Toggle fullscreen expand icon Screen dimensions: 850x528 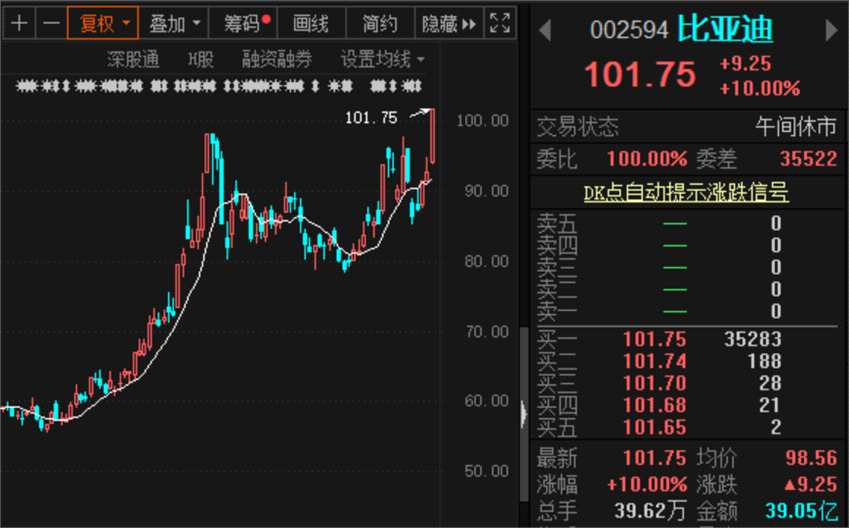499,23
